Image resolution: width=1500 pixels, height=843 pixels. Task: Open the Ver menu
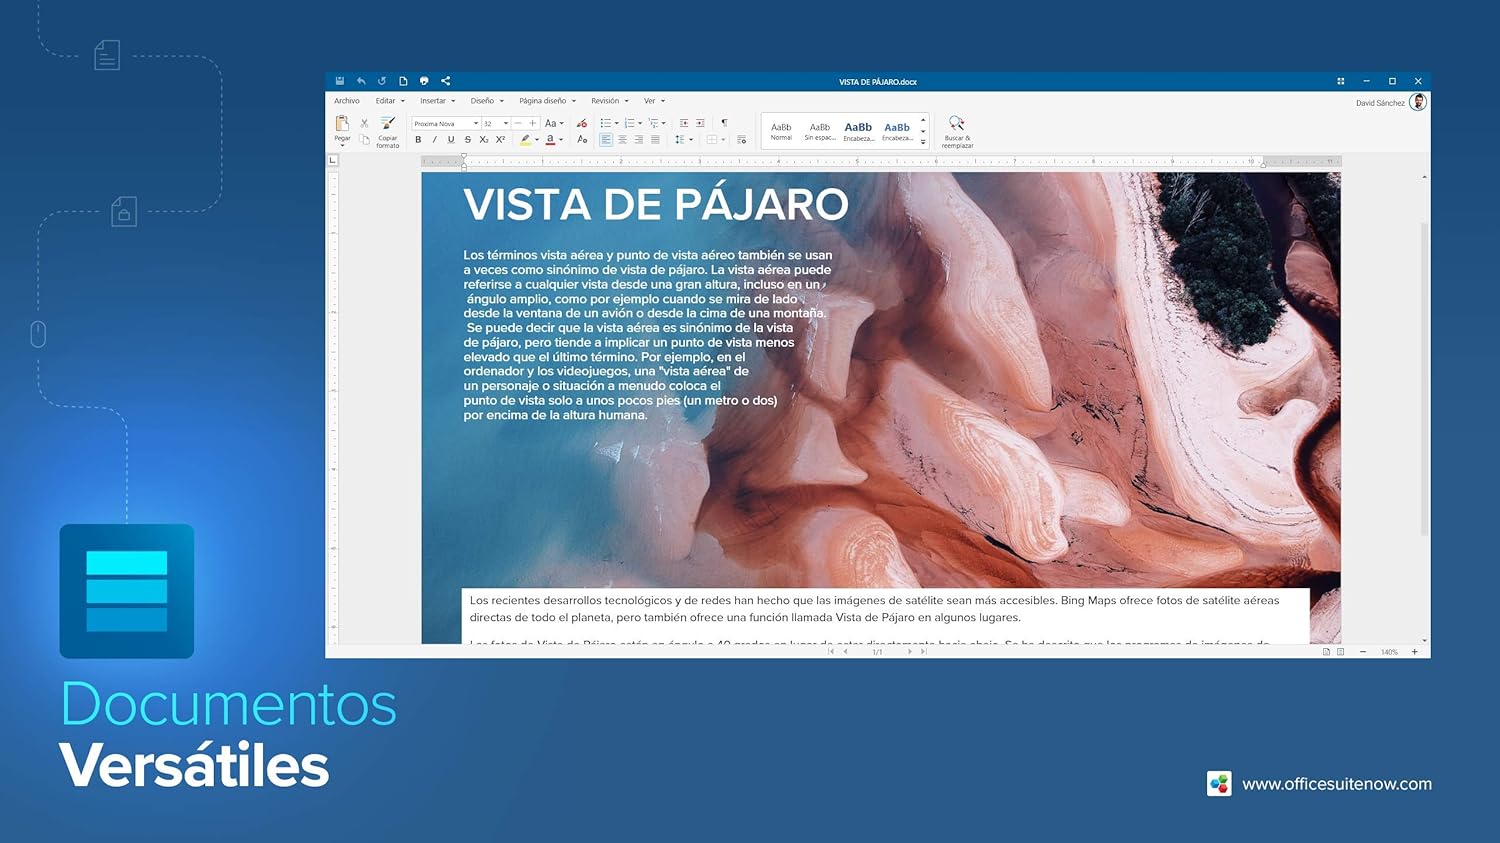tap(654, 101)
